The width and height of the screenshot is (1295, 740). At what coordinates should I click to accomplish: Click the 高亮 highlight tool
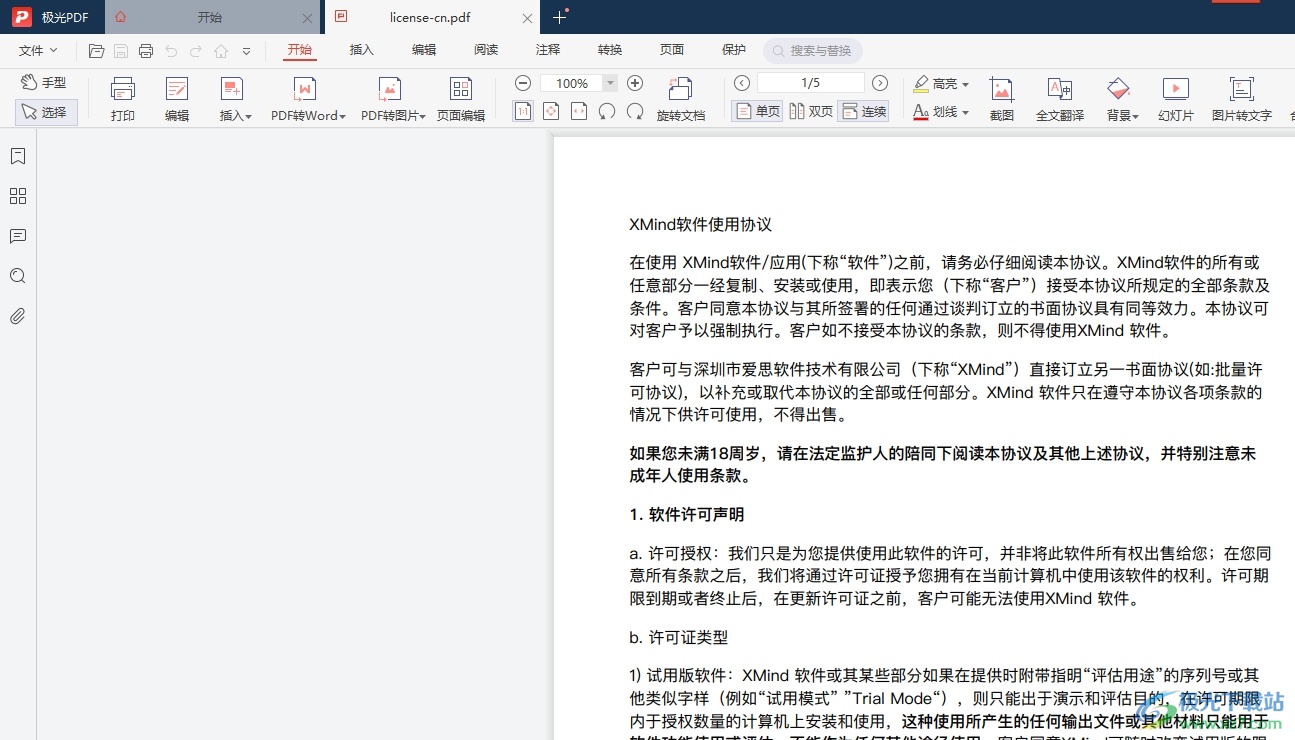pos(935,84)
